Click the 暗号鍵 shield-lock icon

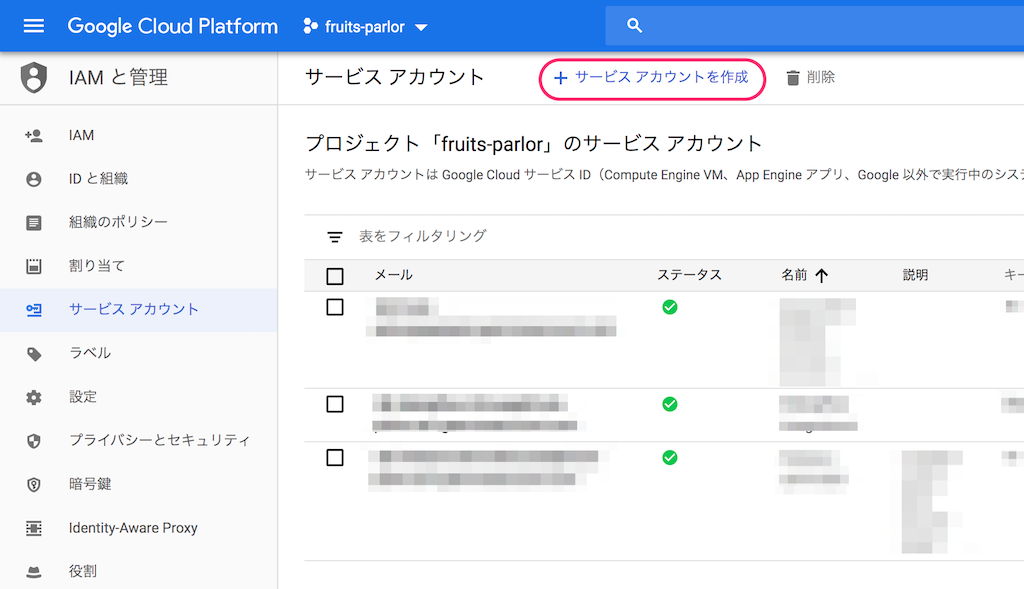[34, 485]
